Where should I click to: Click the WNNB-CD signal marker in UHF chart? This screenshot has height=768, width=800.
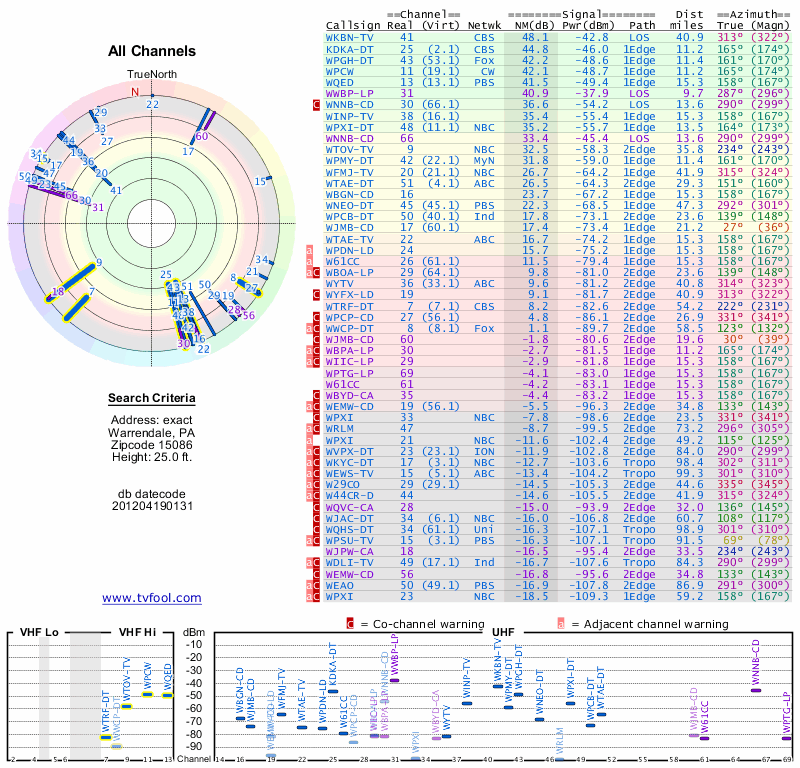tap(756, 690)
